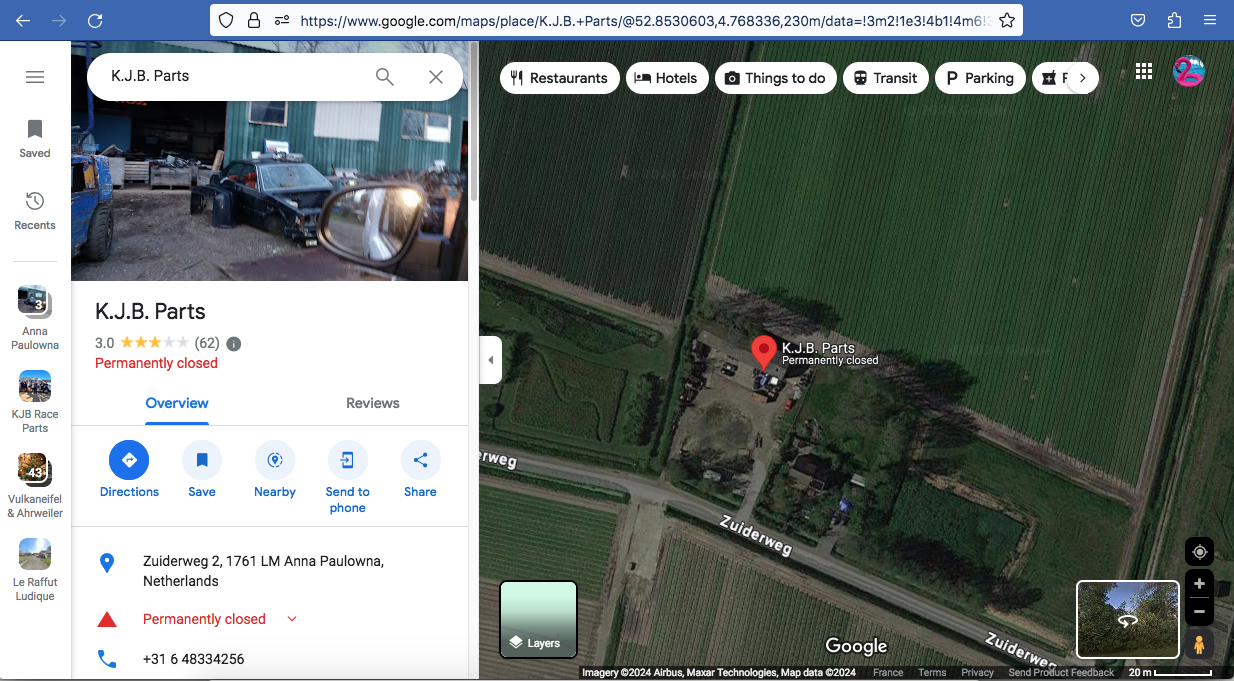Zoom in on the map
Image resolution: width=1234 pixels, height=681 pixels.
click(1199, 584)
